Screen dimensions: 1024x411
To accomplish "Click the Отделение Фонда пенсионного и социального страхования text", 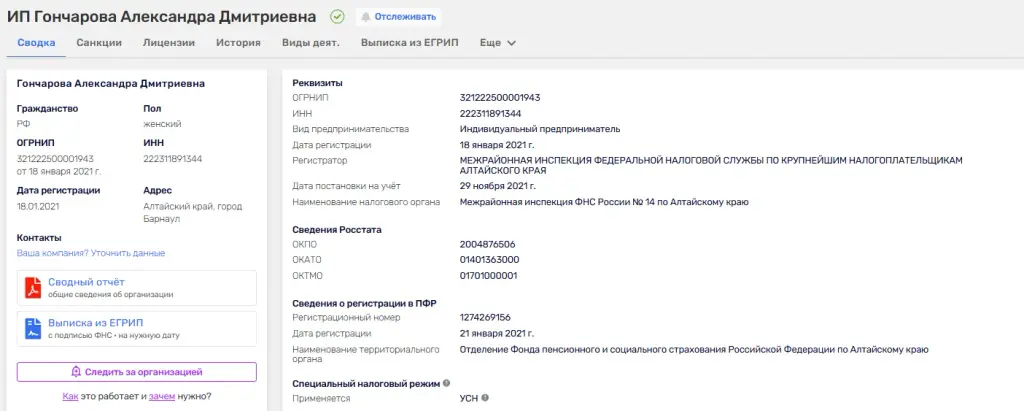I will tap(694, 350).
